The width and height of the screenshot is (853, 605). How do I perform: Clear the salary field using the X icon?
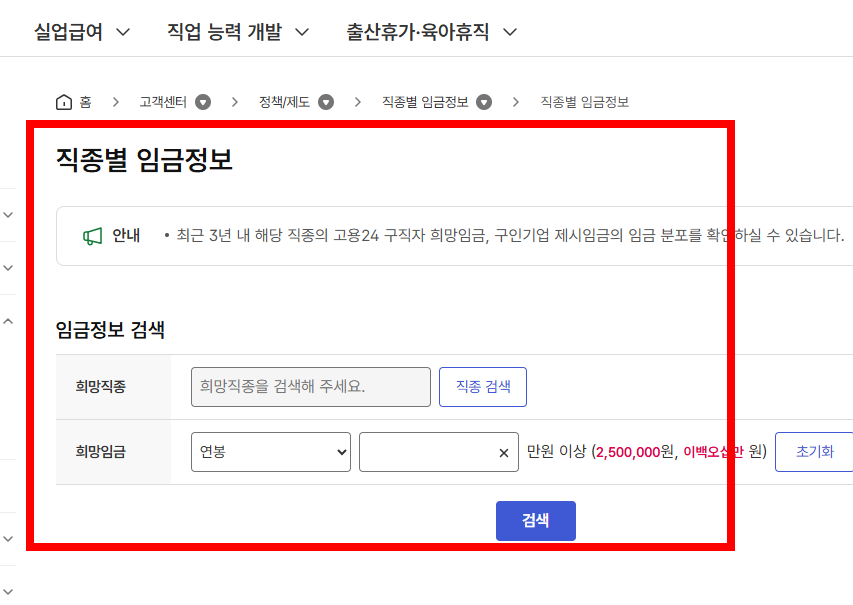pyautogui.click(x=504, y=452)
